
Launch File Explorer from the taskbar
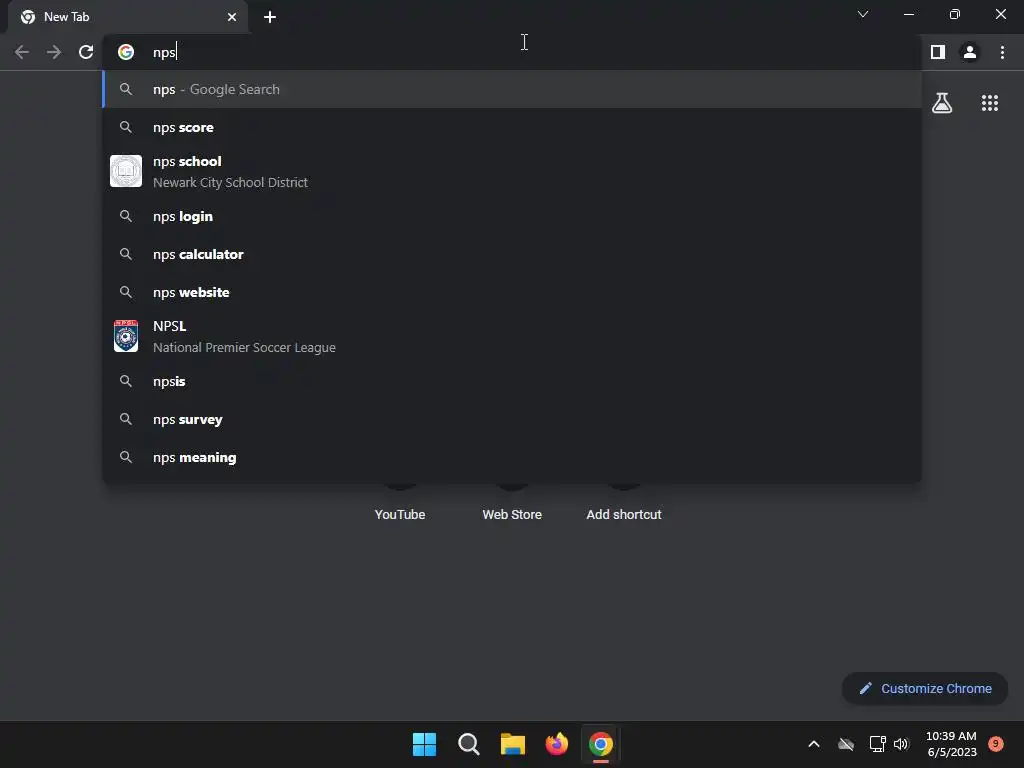513,744
